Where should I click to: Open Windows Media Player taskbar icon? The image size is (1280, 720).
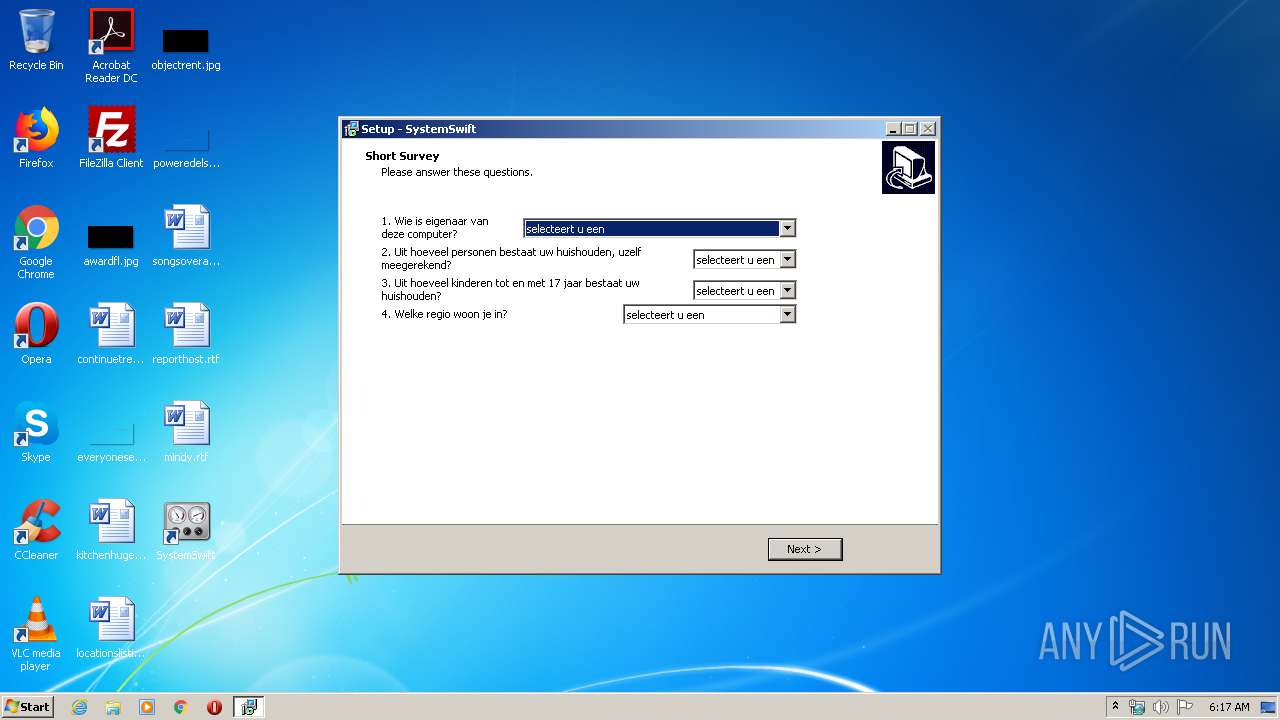click(147, 707)
